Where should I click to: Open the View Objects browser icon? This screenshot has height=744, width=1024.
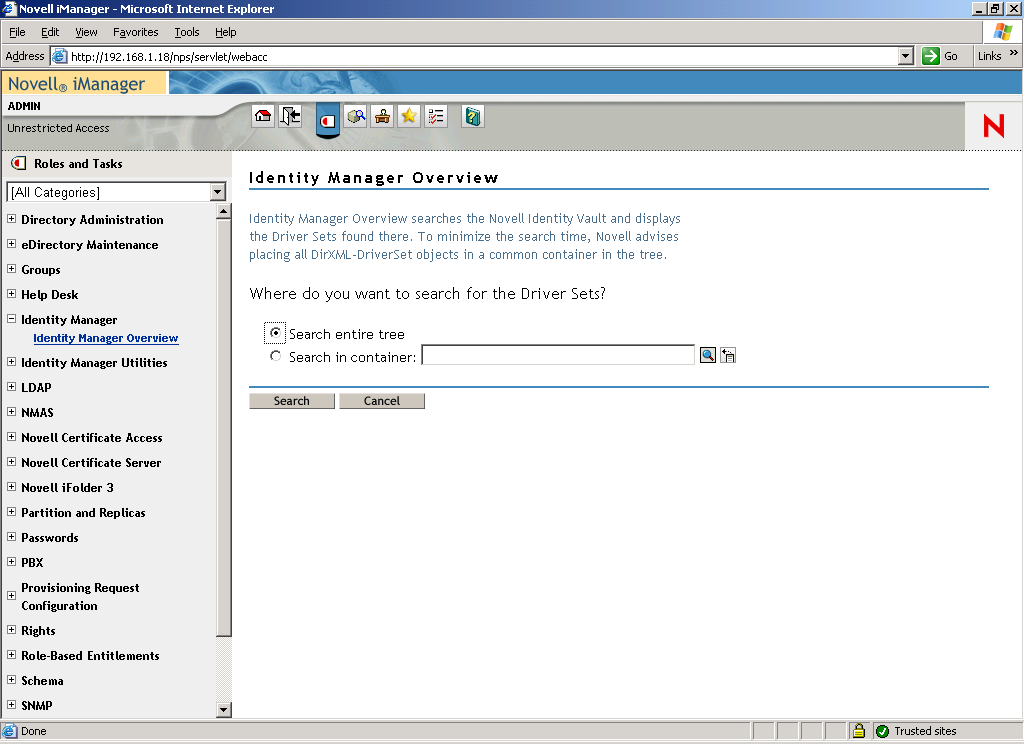355,116
